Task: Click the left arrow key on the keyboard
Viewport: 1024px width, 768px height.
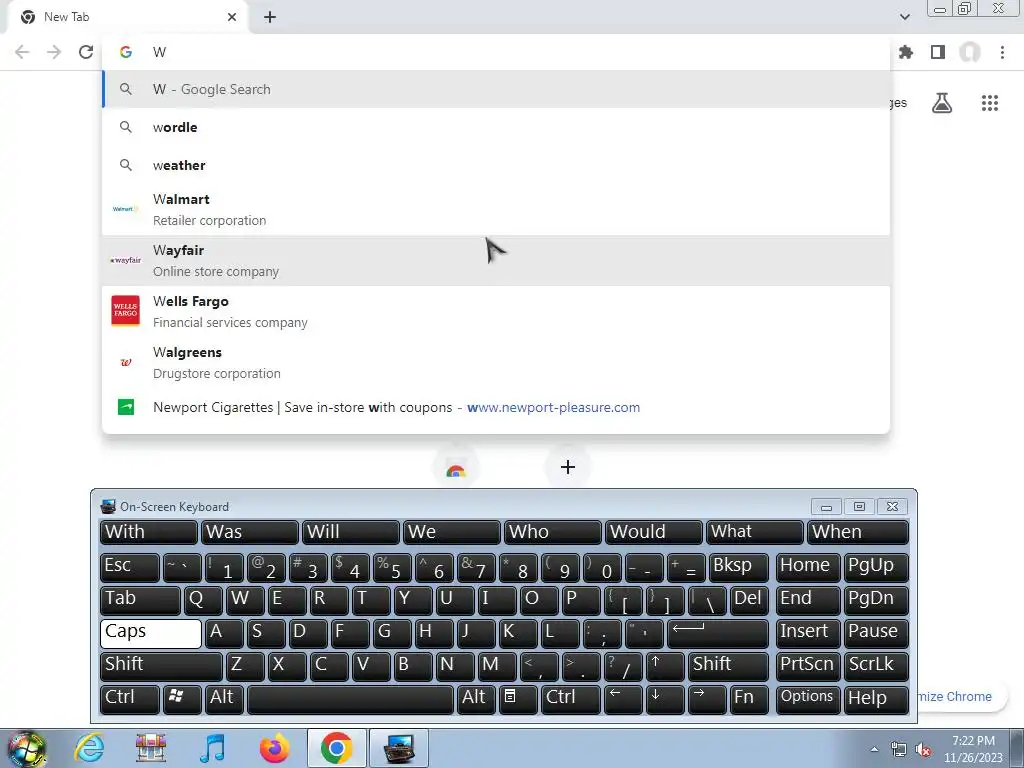Action: coord(623,699)
